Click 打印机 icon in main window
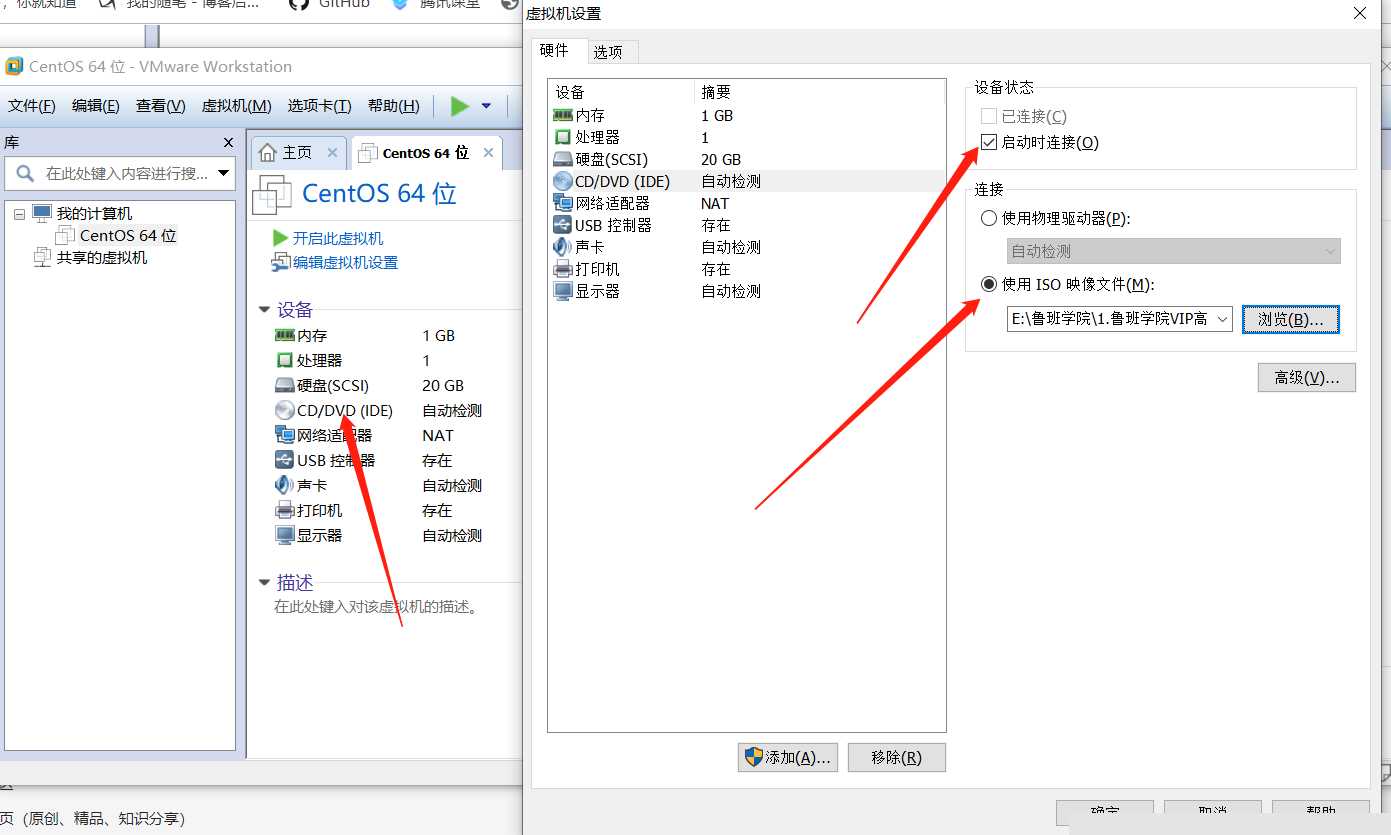Viewport: 1391px width, 835px height. 284,510
